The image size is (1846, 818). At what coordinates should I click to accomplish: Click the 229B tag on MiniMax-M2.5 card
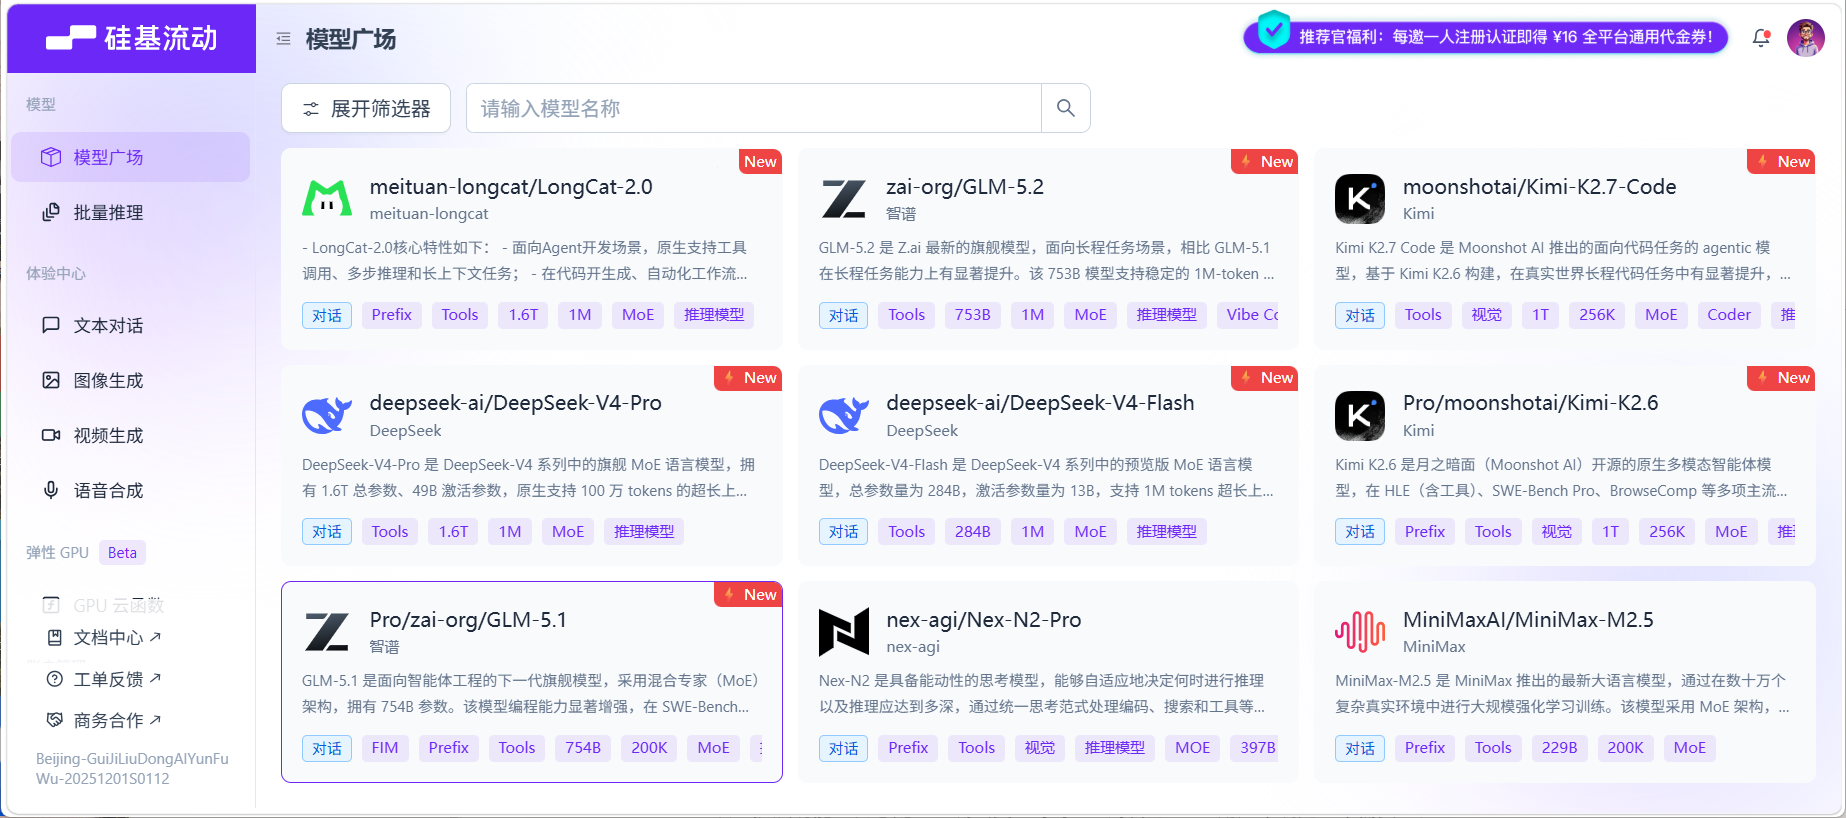tap(1559, 748)
